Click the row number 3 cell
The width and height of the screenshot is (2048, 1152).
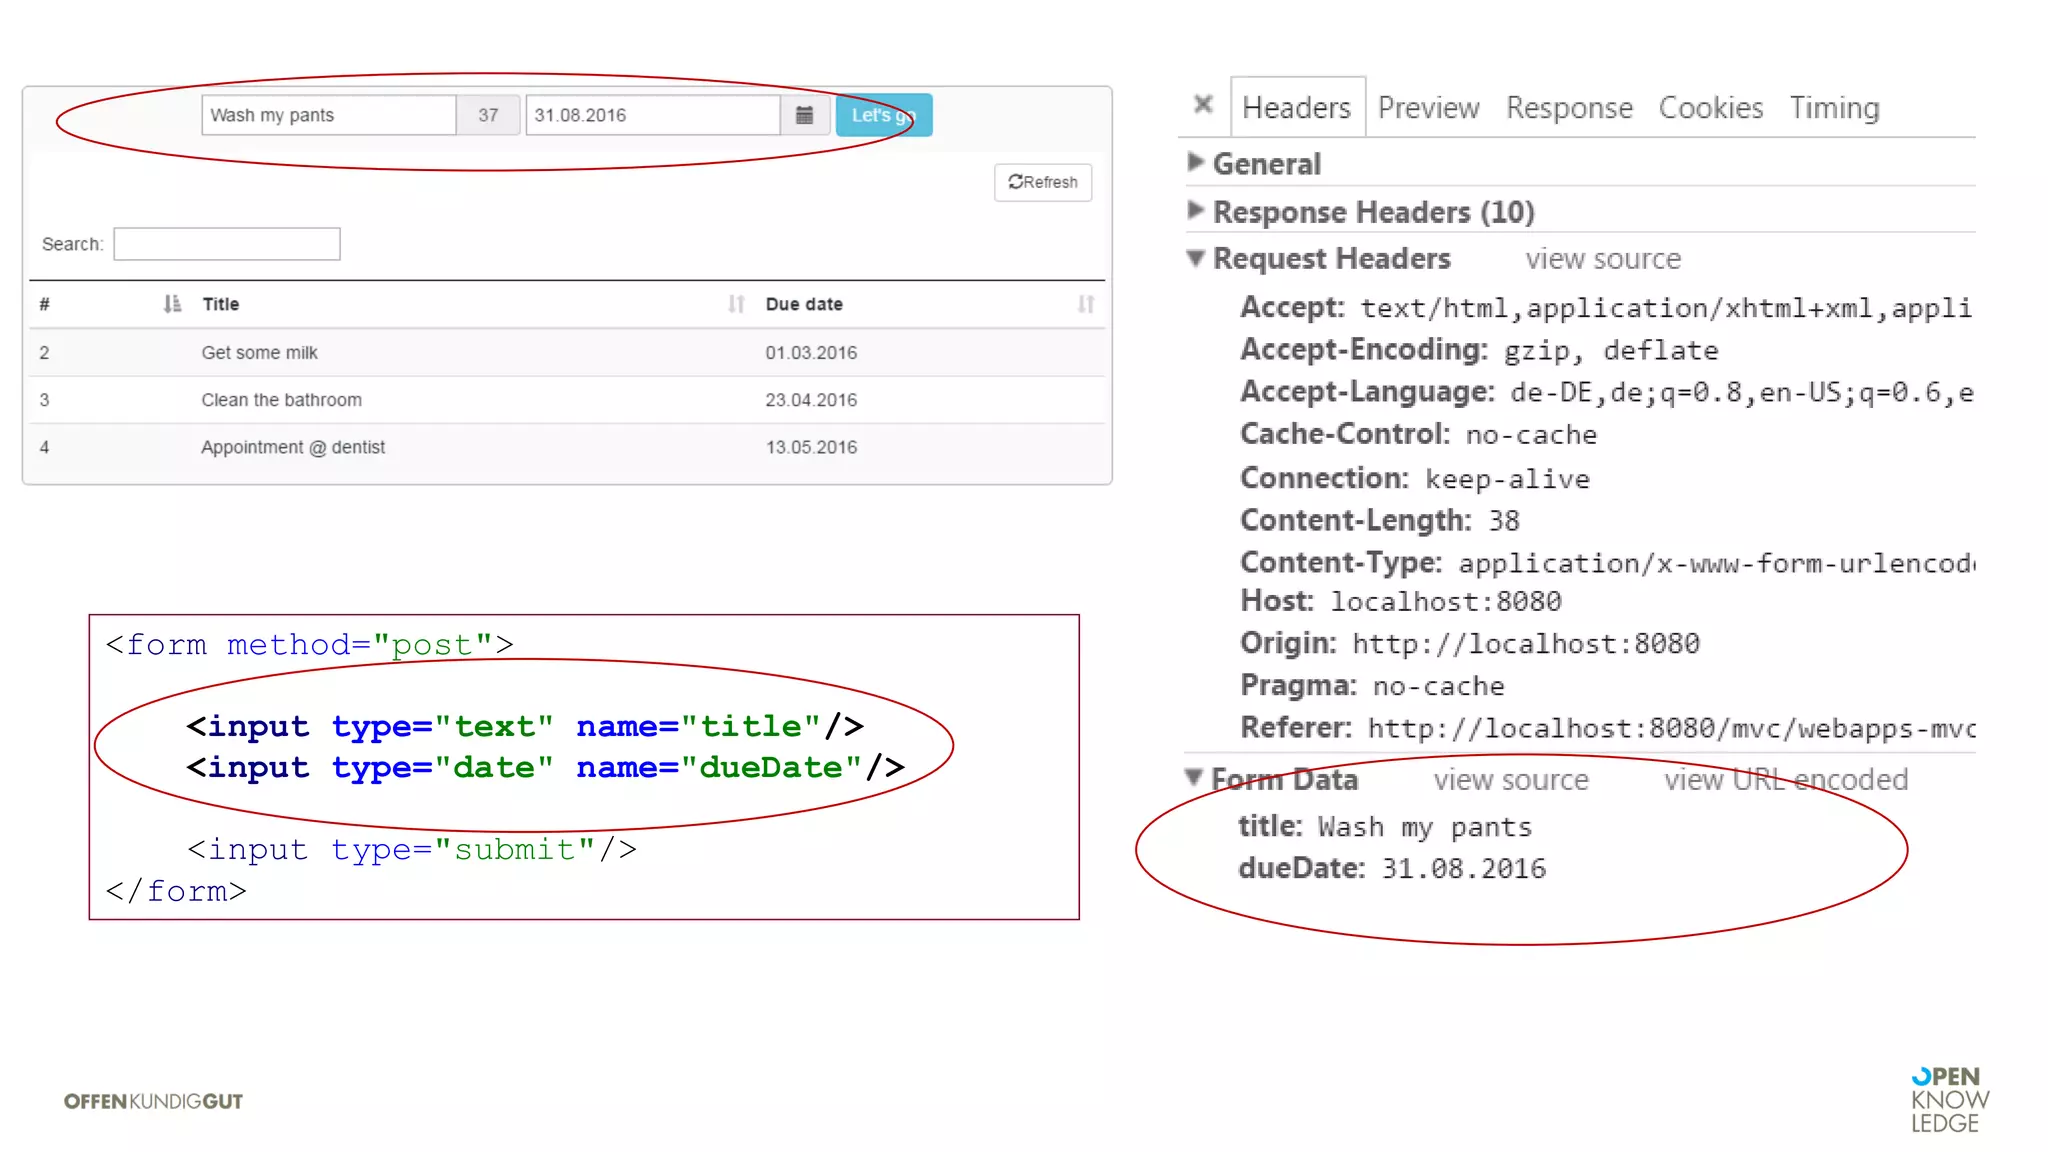click(44, 400)
